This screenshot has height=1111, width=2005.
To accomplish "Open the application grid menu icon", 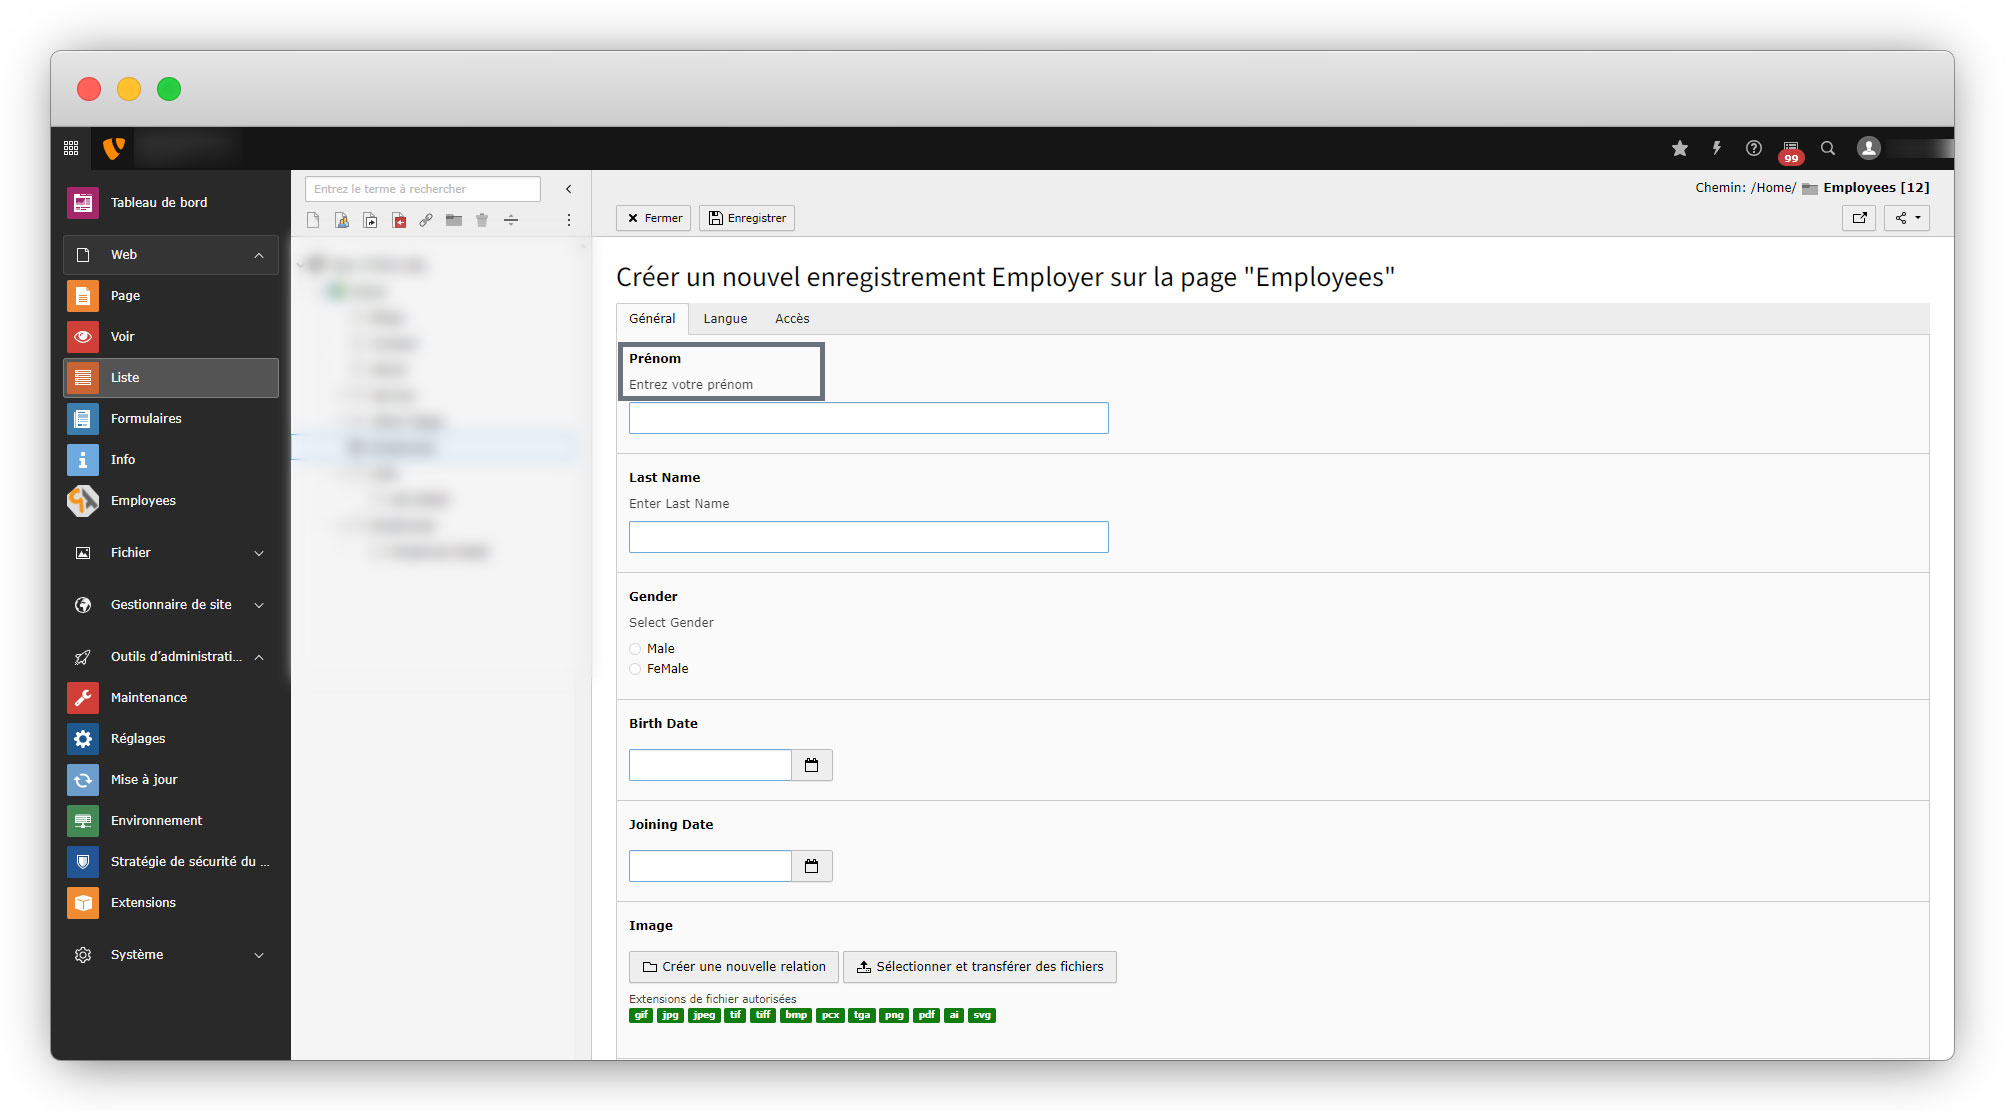I will click(x=71, y=148).
